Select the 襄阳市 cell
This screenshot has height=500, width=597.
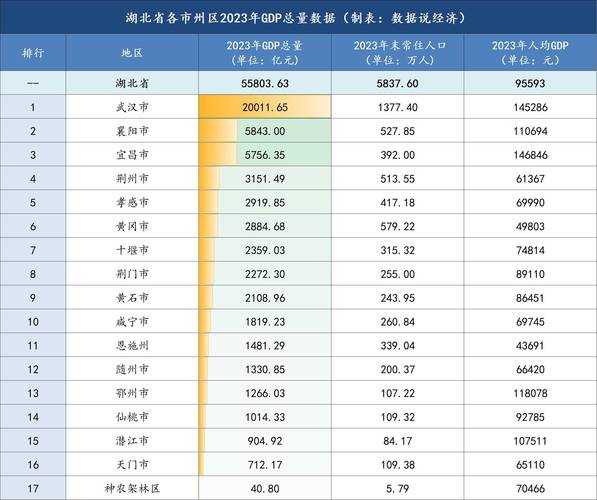132,131
